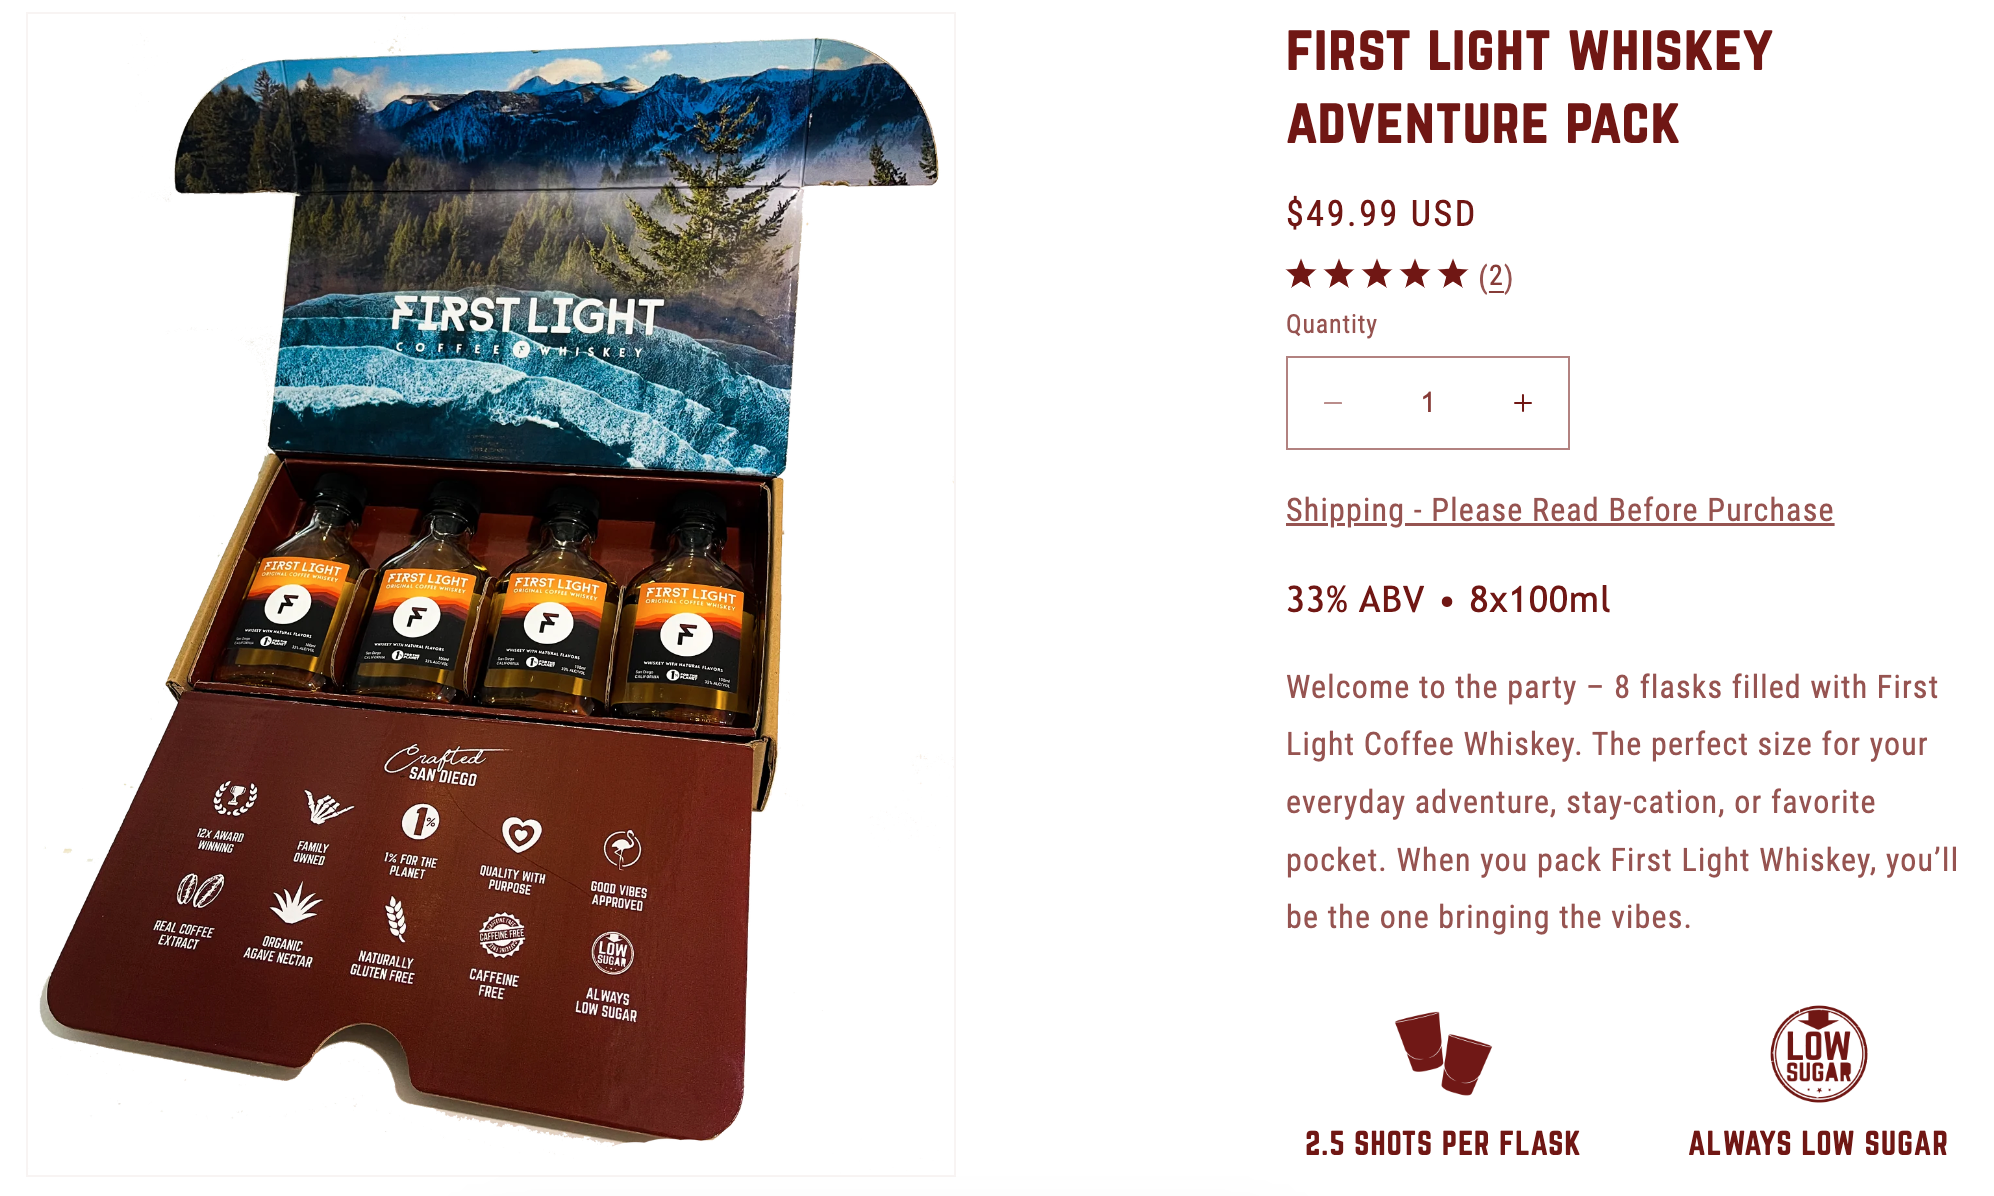
Task: Click the Caffeine Free badge on box
Action: coord(501,937)
